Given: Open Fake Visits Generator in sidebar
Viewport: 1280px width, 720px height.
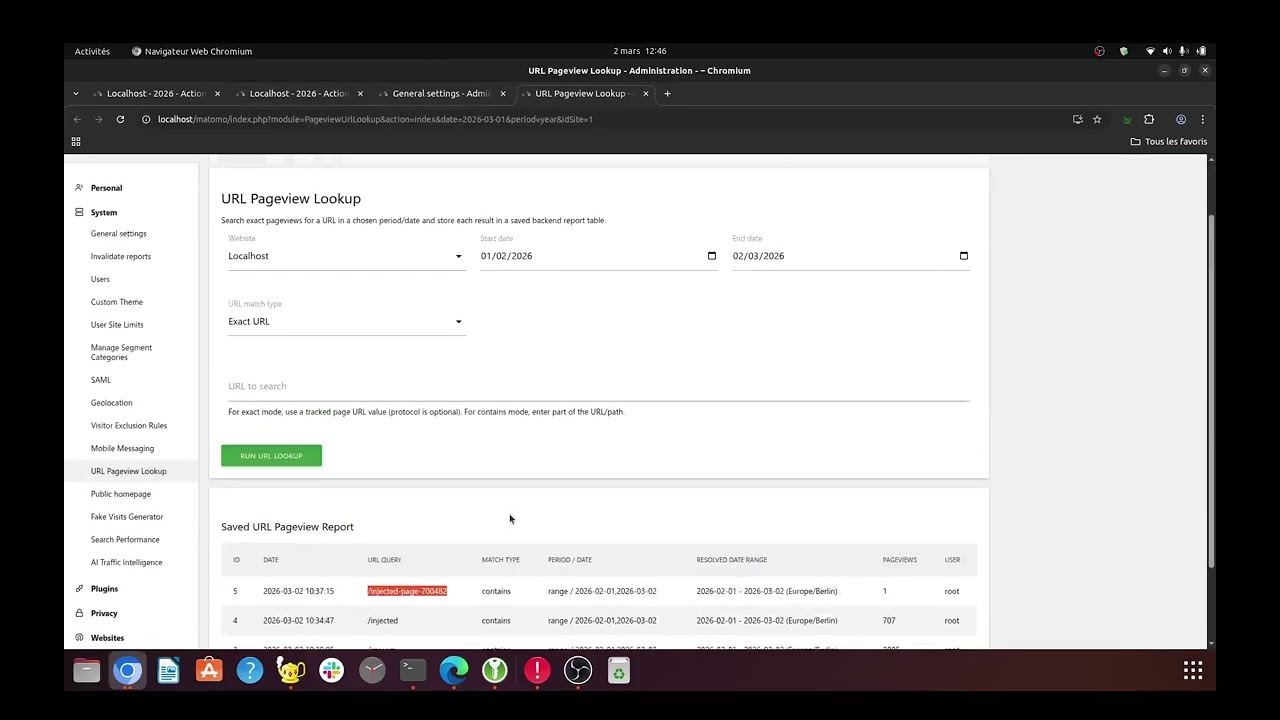Looking at the screenshot, I should pyautogui.click(x=127, y=517).
